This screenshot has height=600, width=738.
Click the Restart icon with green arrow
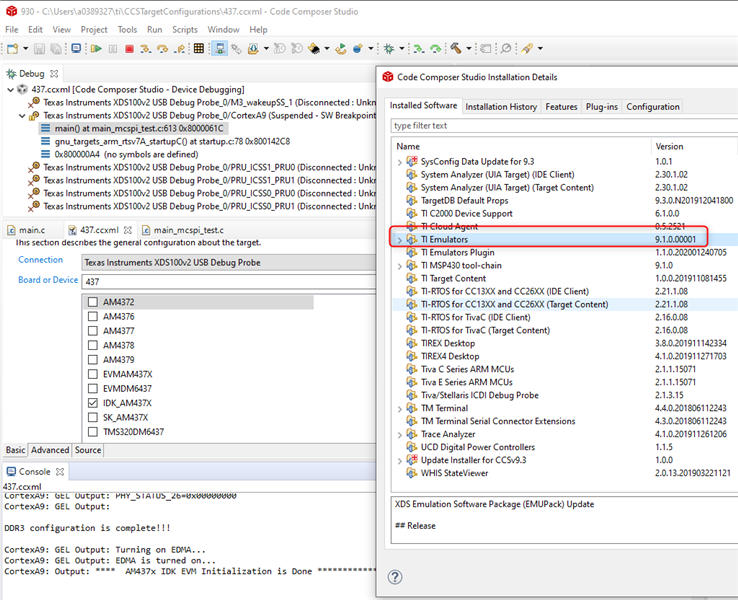[341, 48]
